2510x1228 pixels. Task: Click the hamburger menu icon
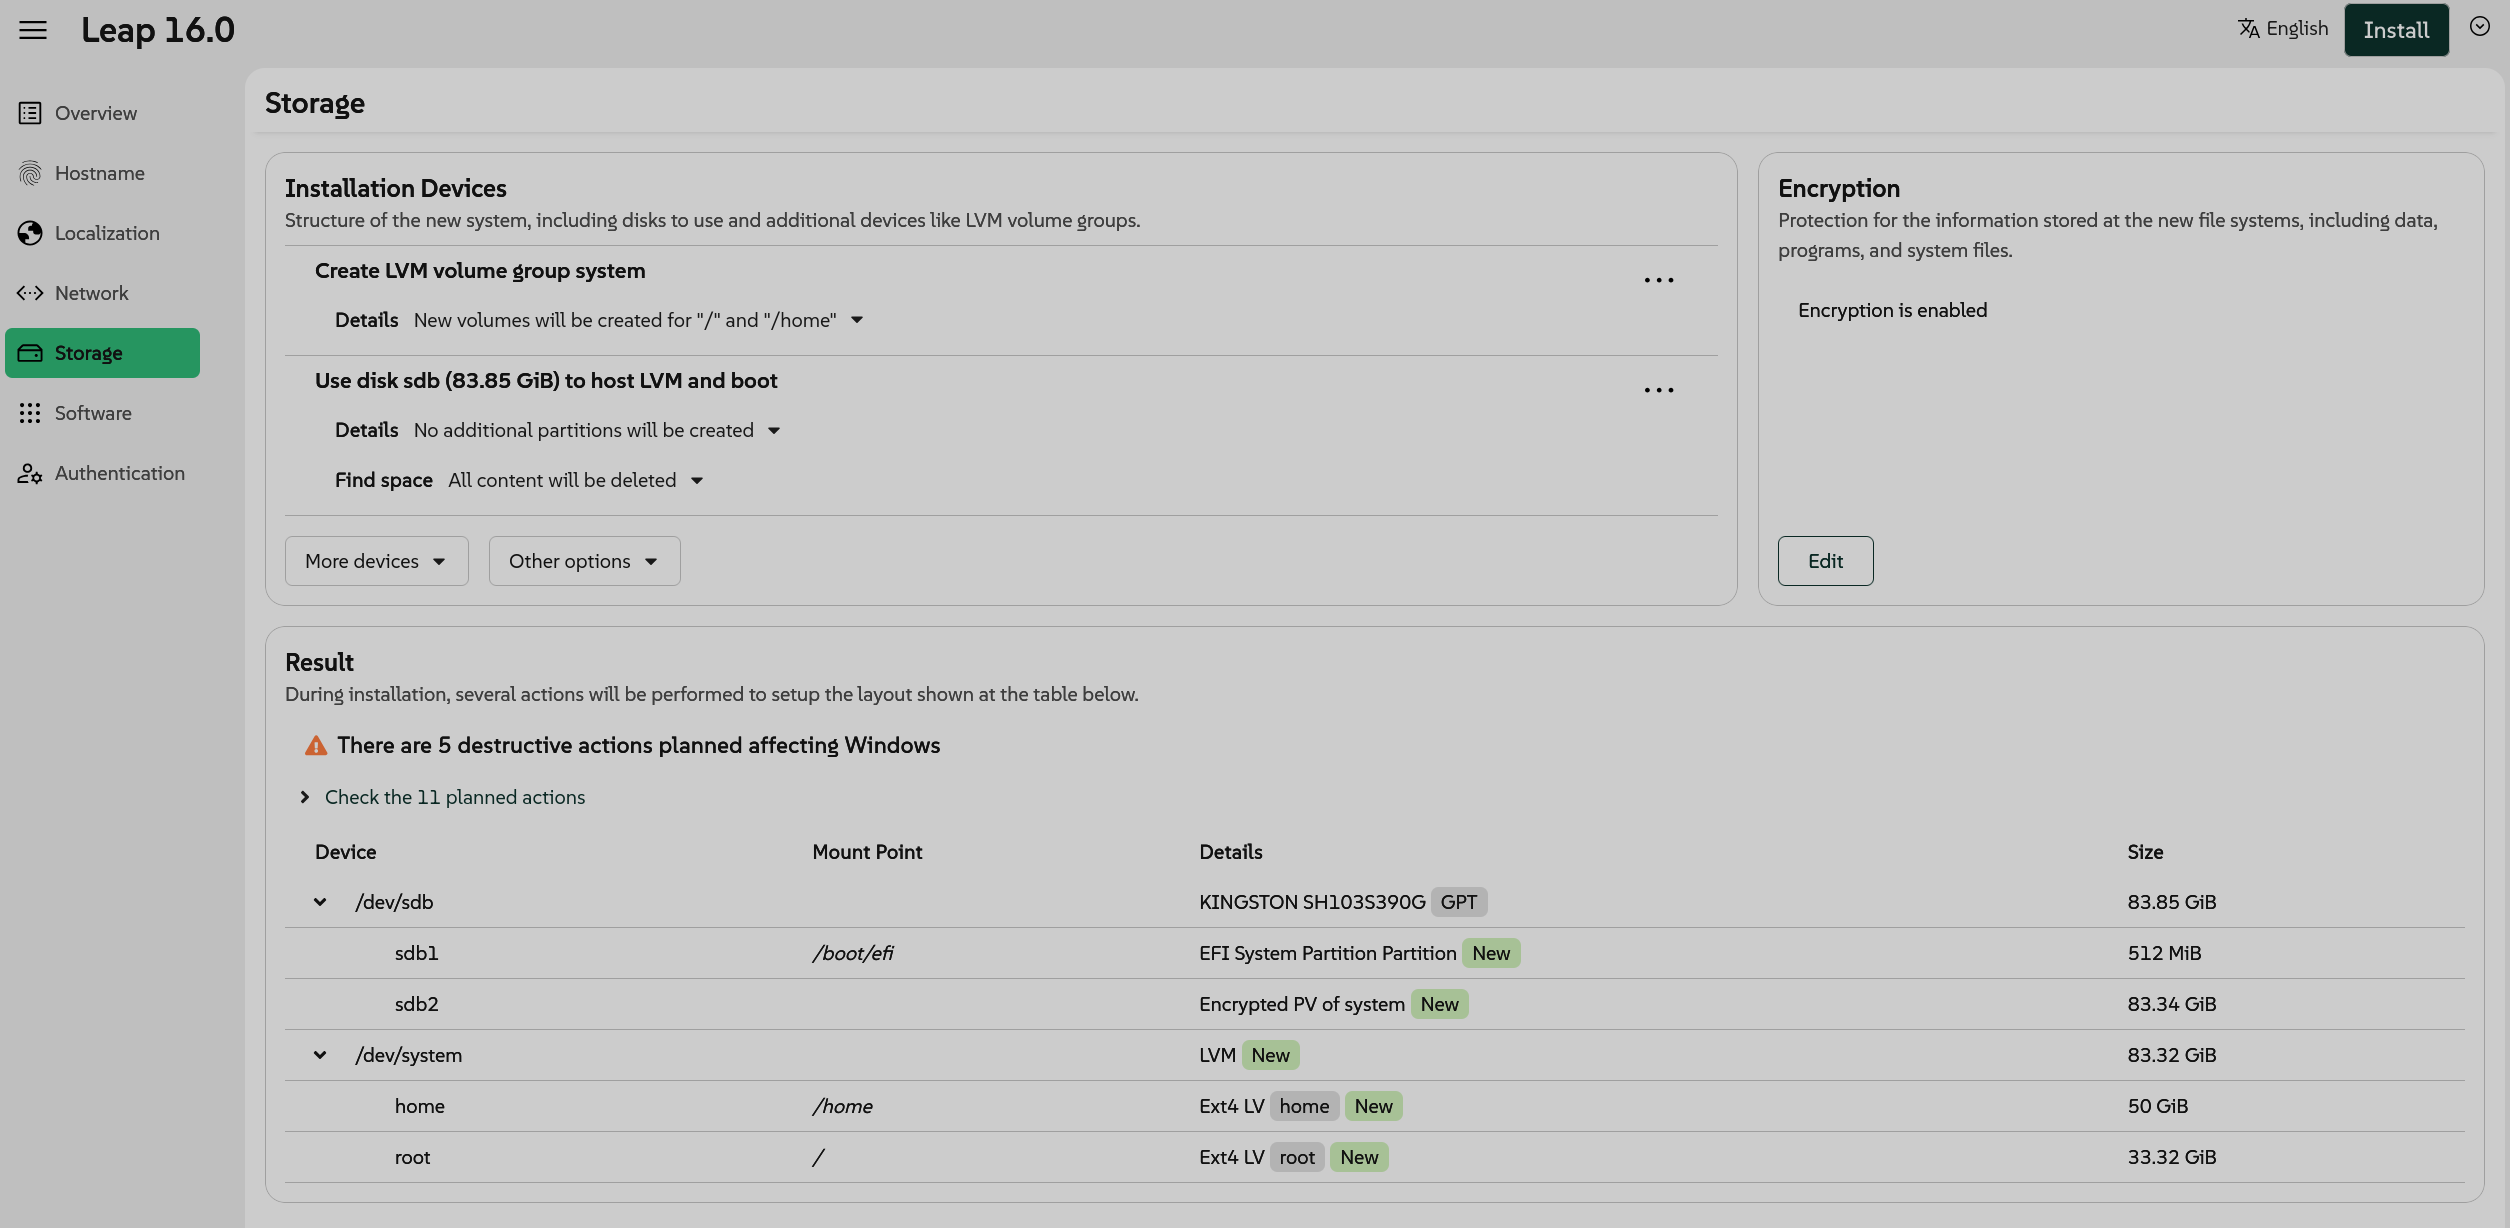[33, 30]
